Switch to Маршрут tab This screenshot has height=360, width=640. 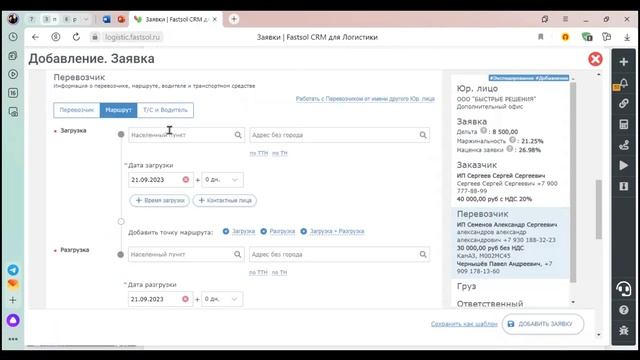tap(118, 110)
